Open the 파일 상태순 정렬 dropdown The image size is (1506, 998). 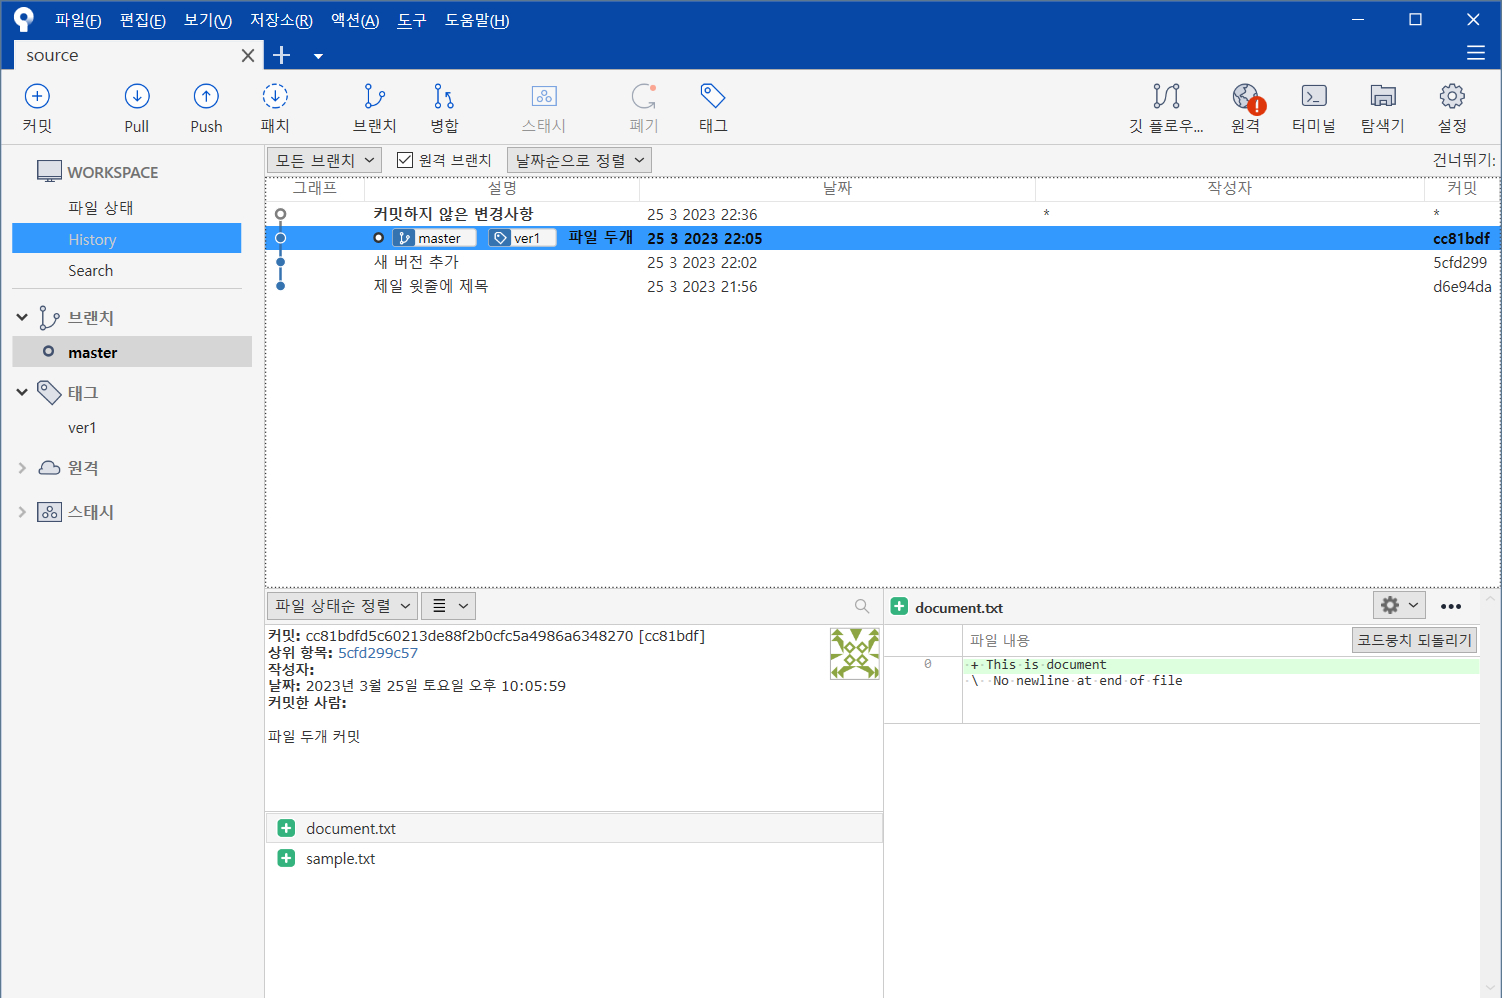(x=342, y=606)
